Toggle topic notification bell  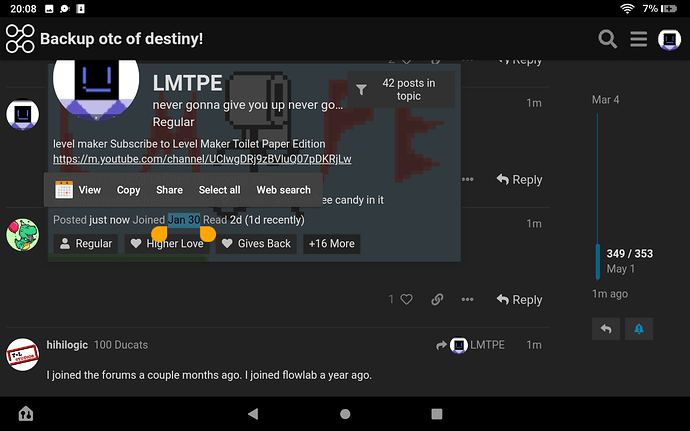(639, 329)
